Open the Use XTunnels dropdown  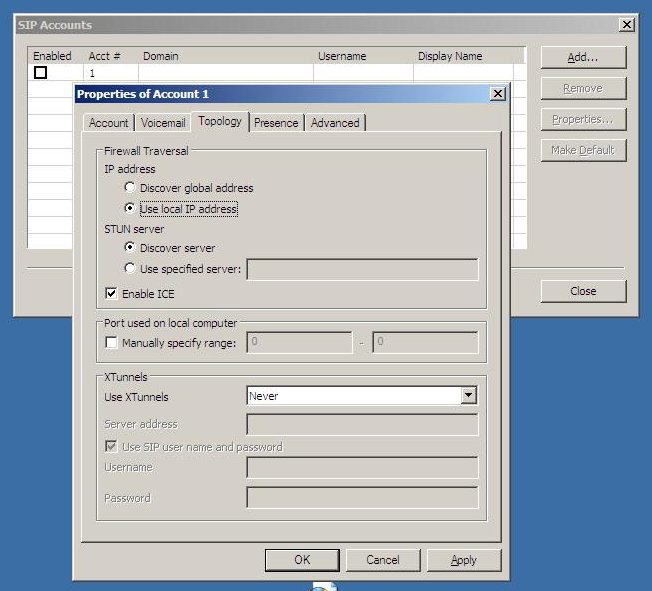tap(467, 396)
